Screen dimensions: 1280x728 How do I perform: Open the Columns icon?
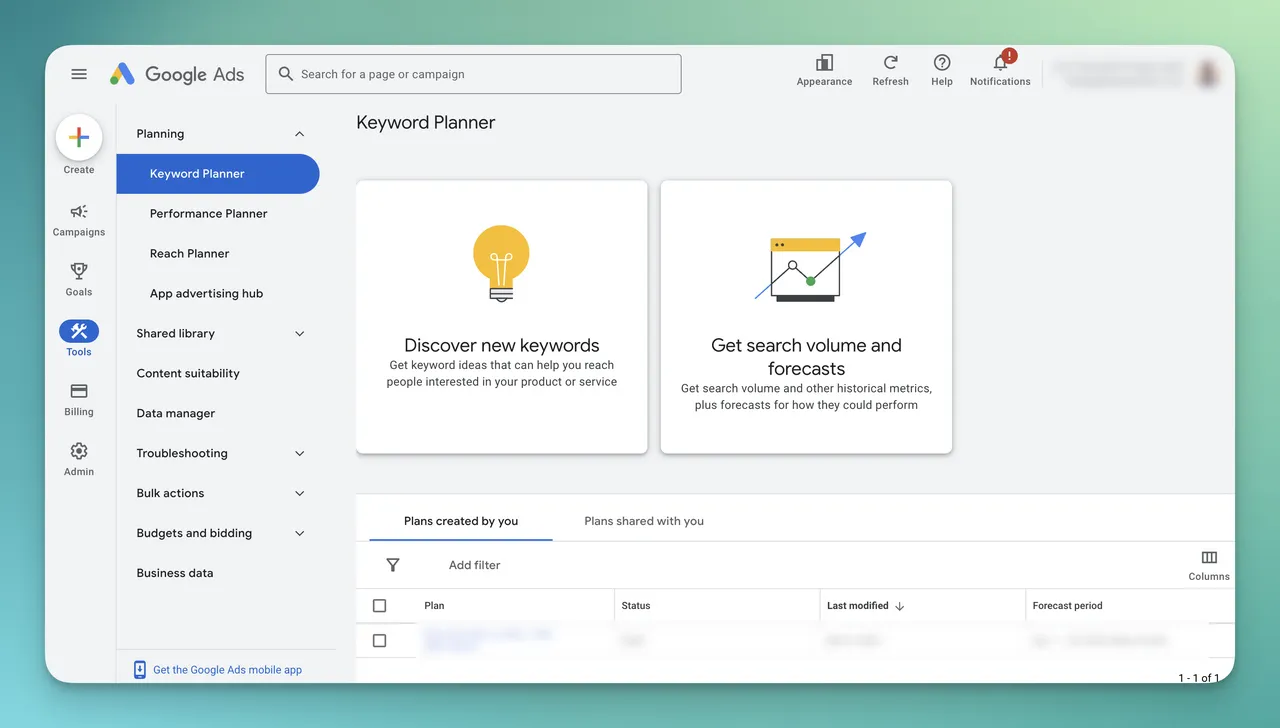[x=1209, y=558]
